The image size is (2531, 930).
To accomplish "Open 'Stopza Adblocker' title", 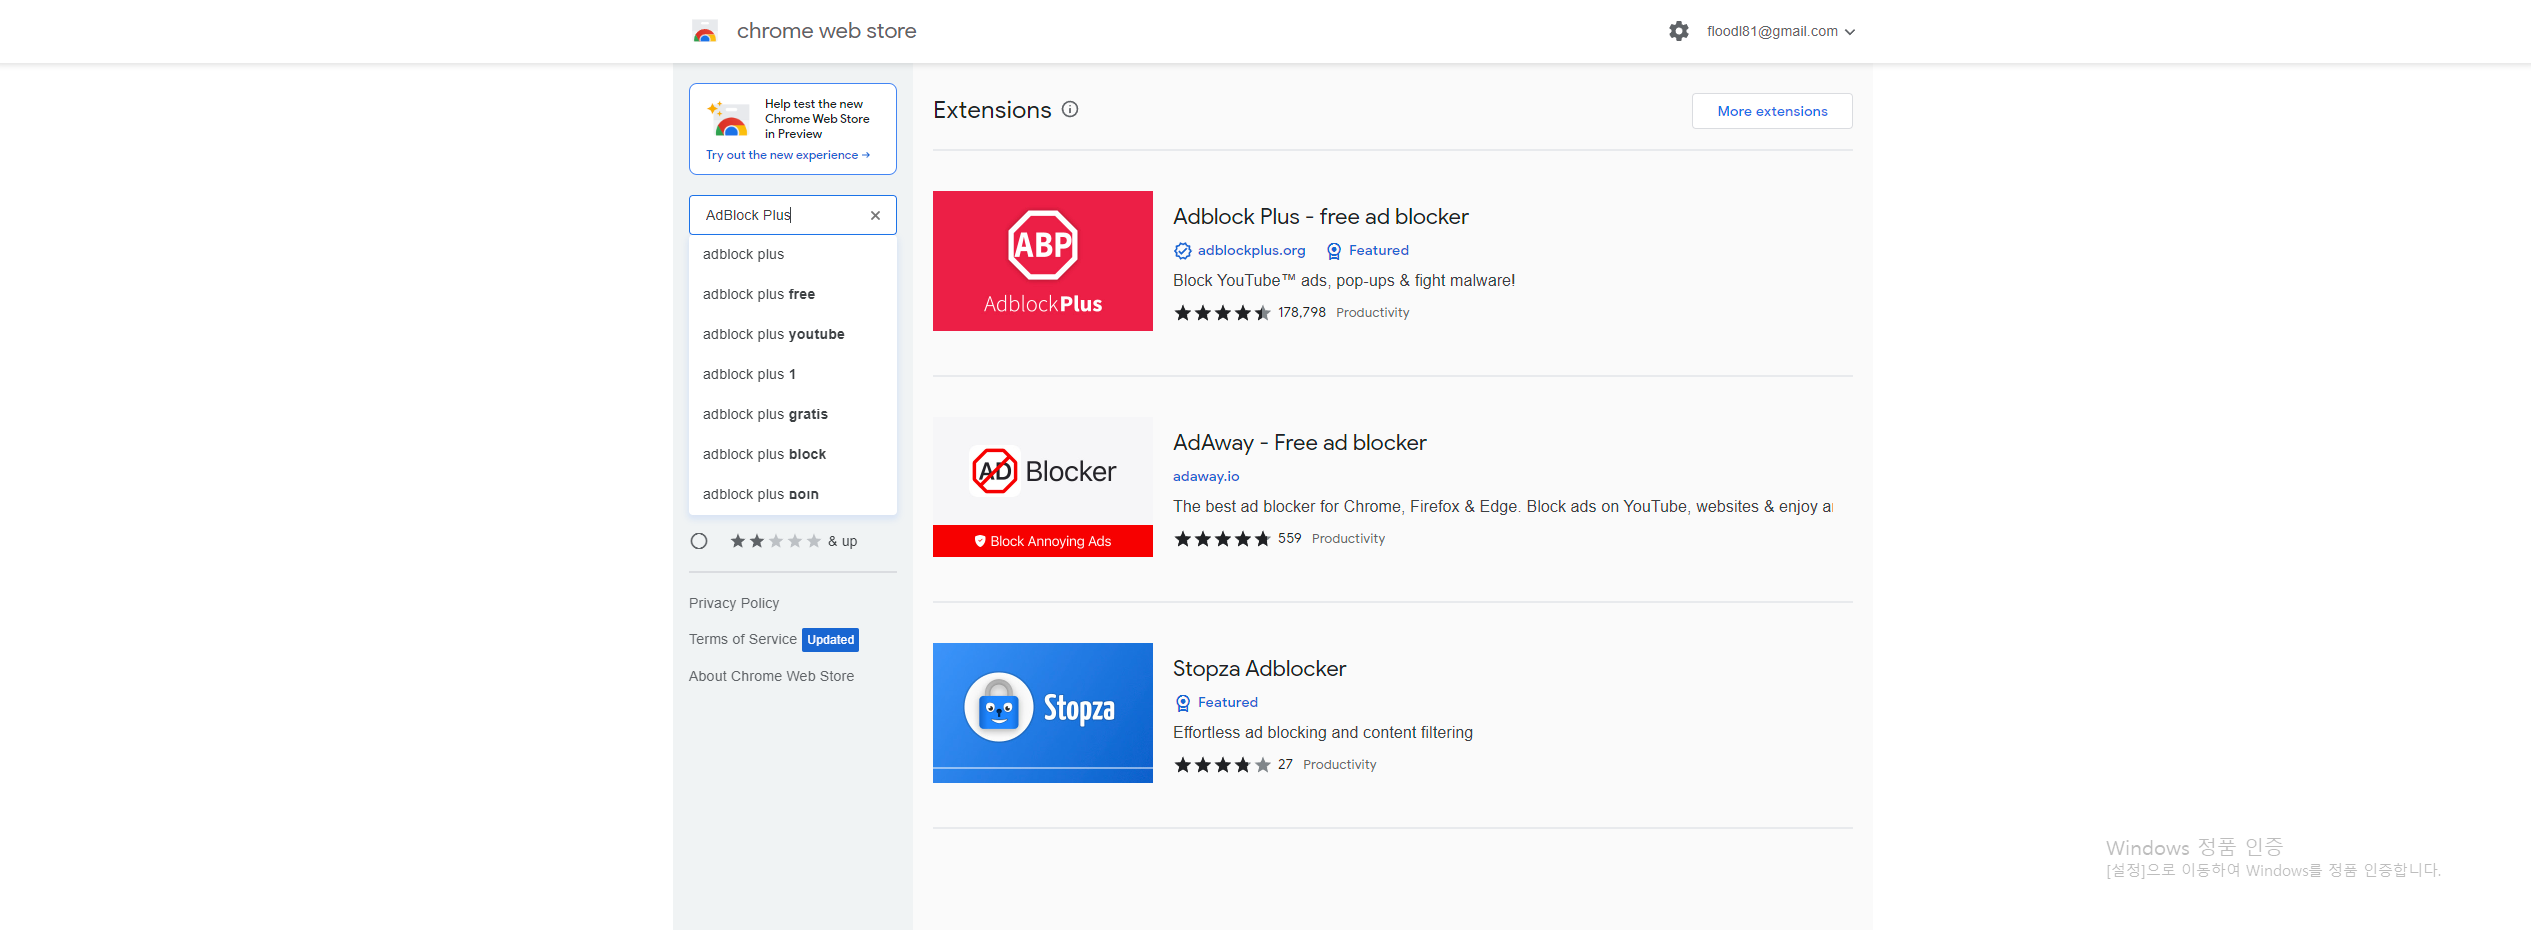I will [x=1259, y=668].
